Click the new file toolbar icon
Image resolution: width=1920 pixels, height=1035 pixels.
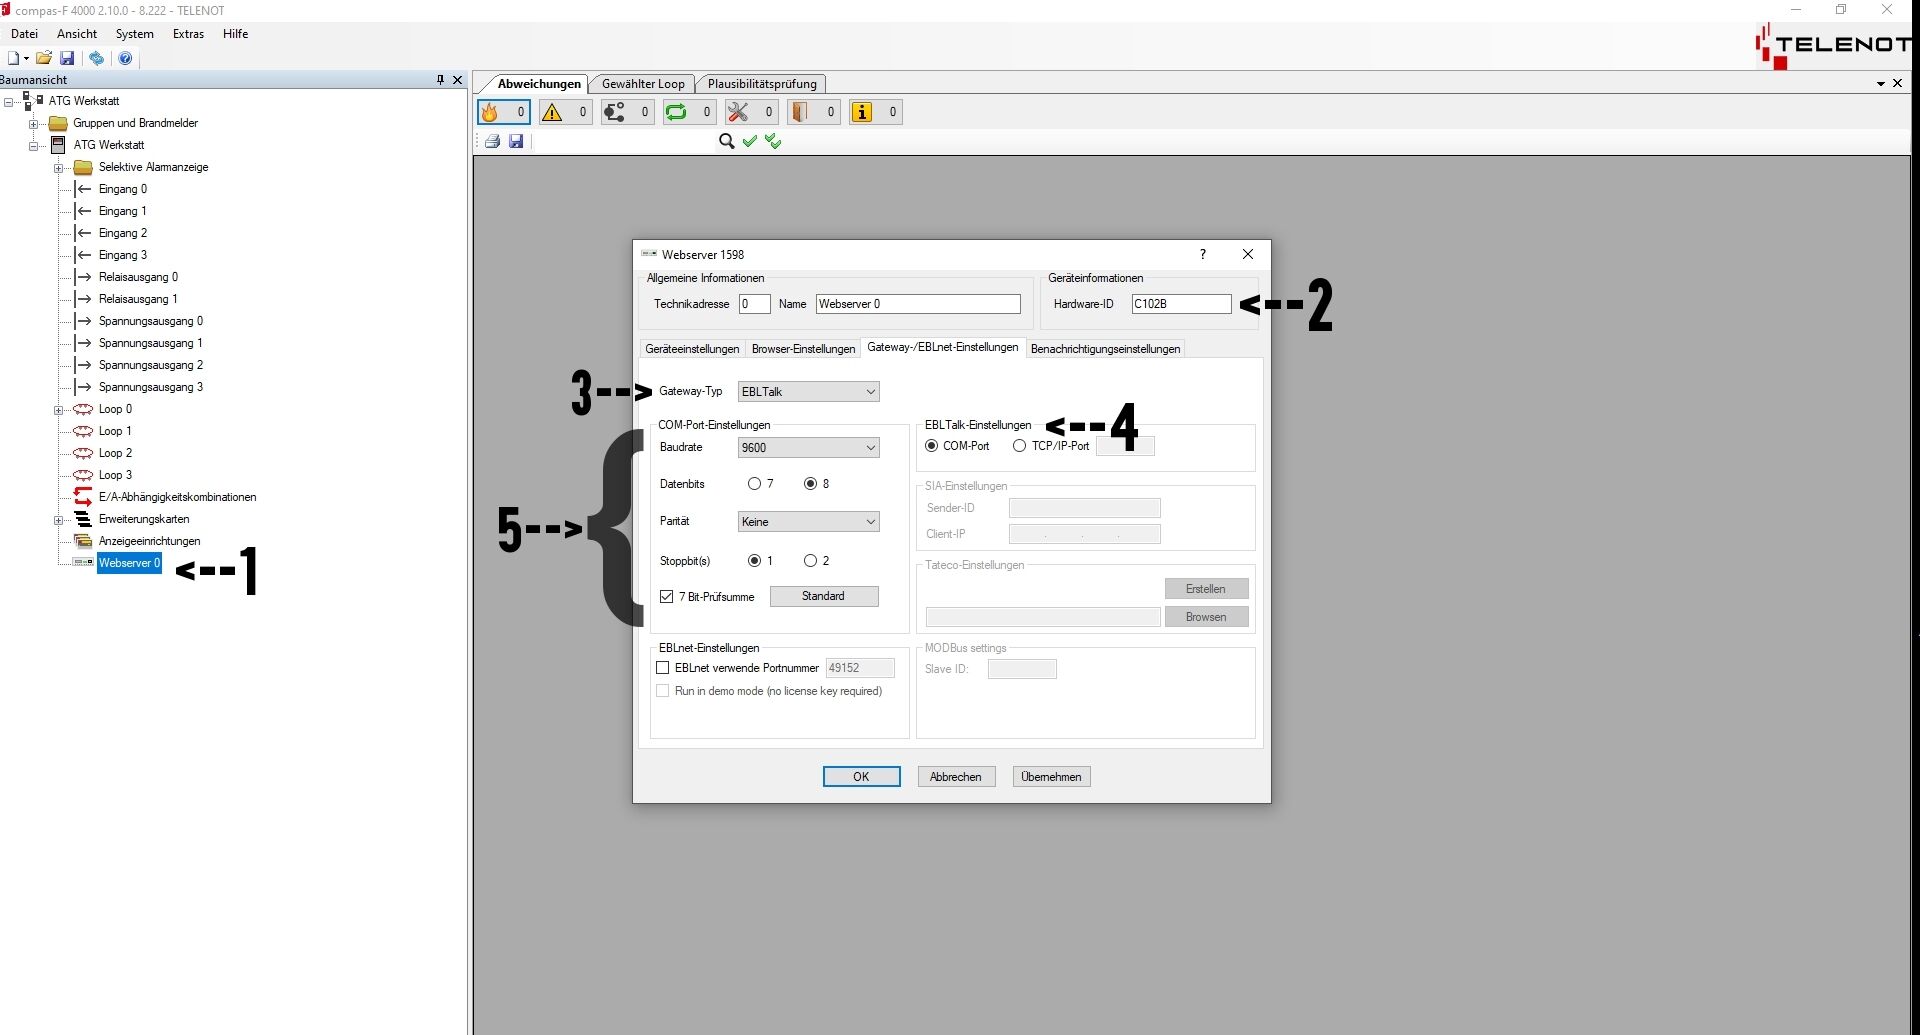point(14,58)
